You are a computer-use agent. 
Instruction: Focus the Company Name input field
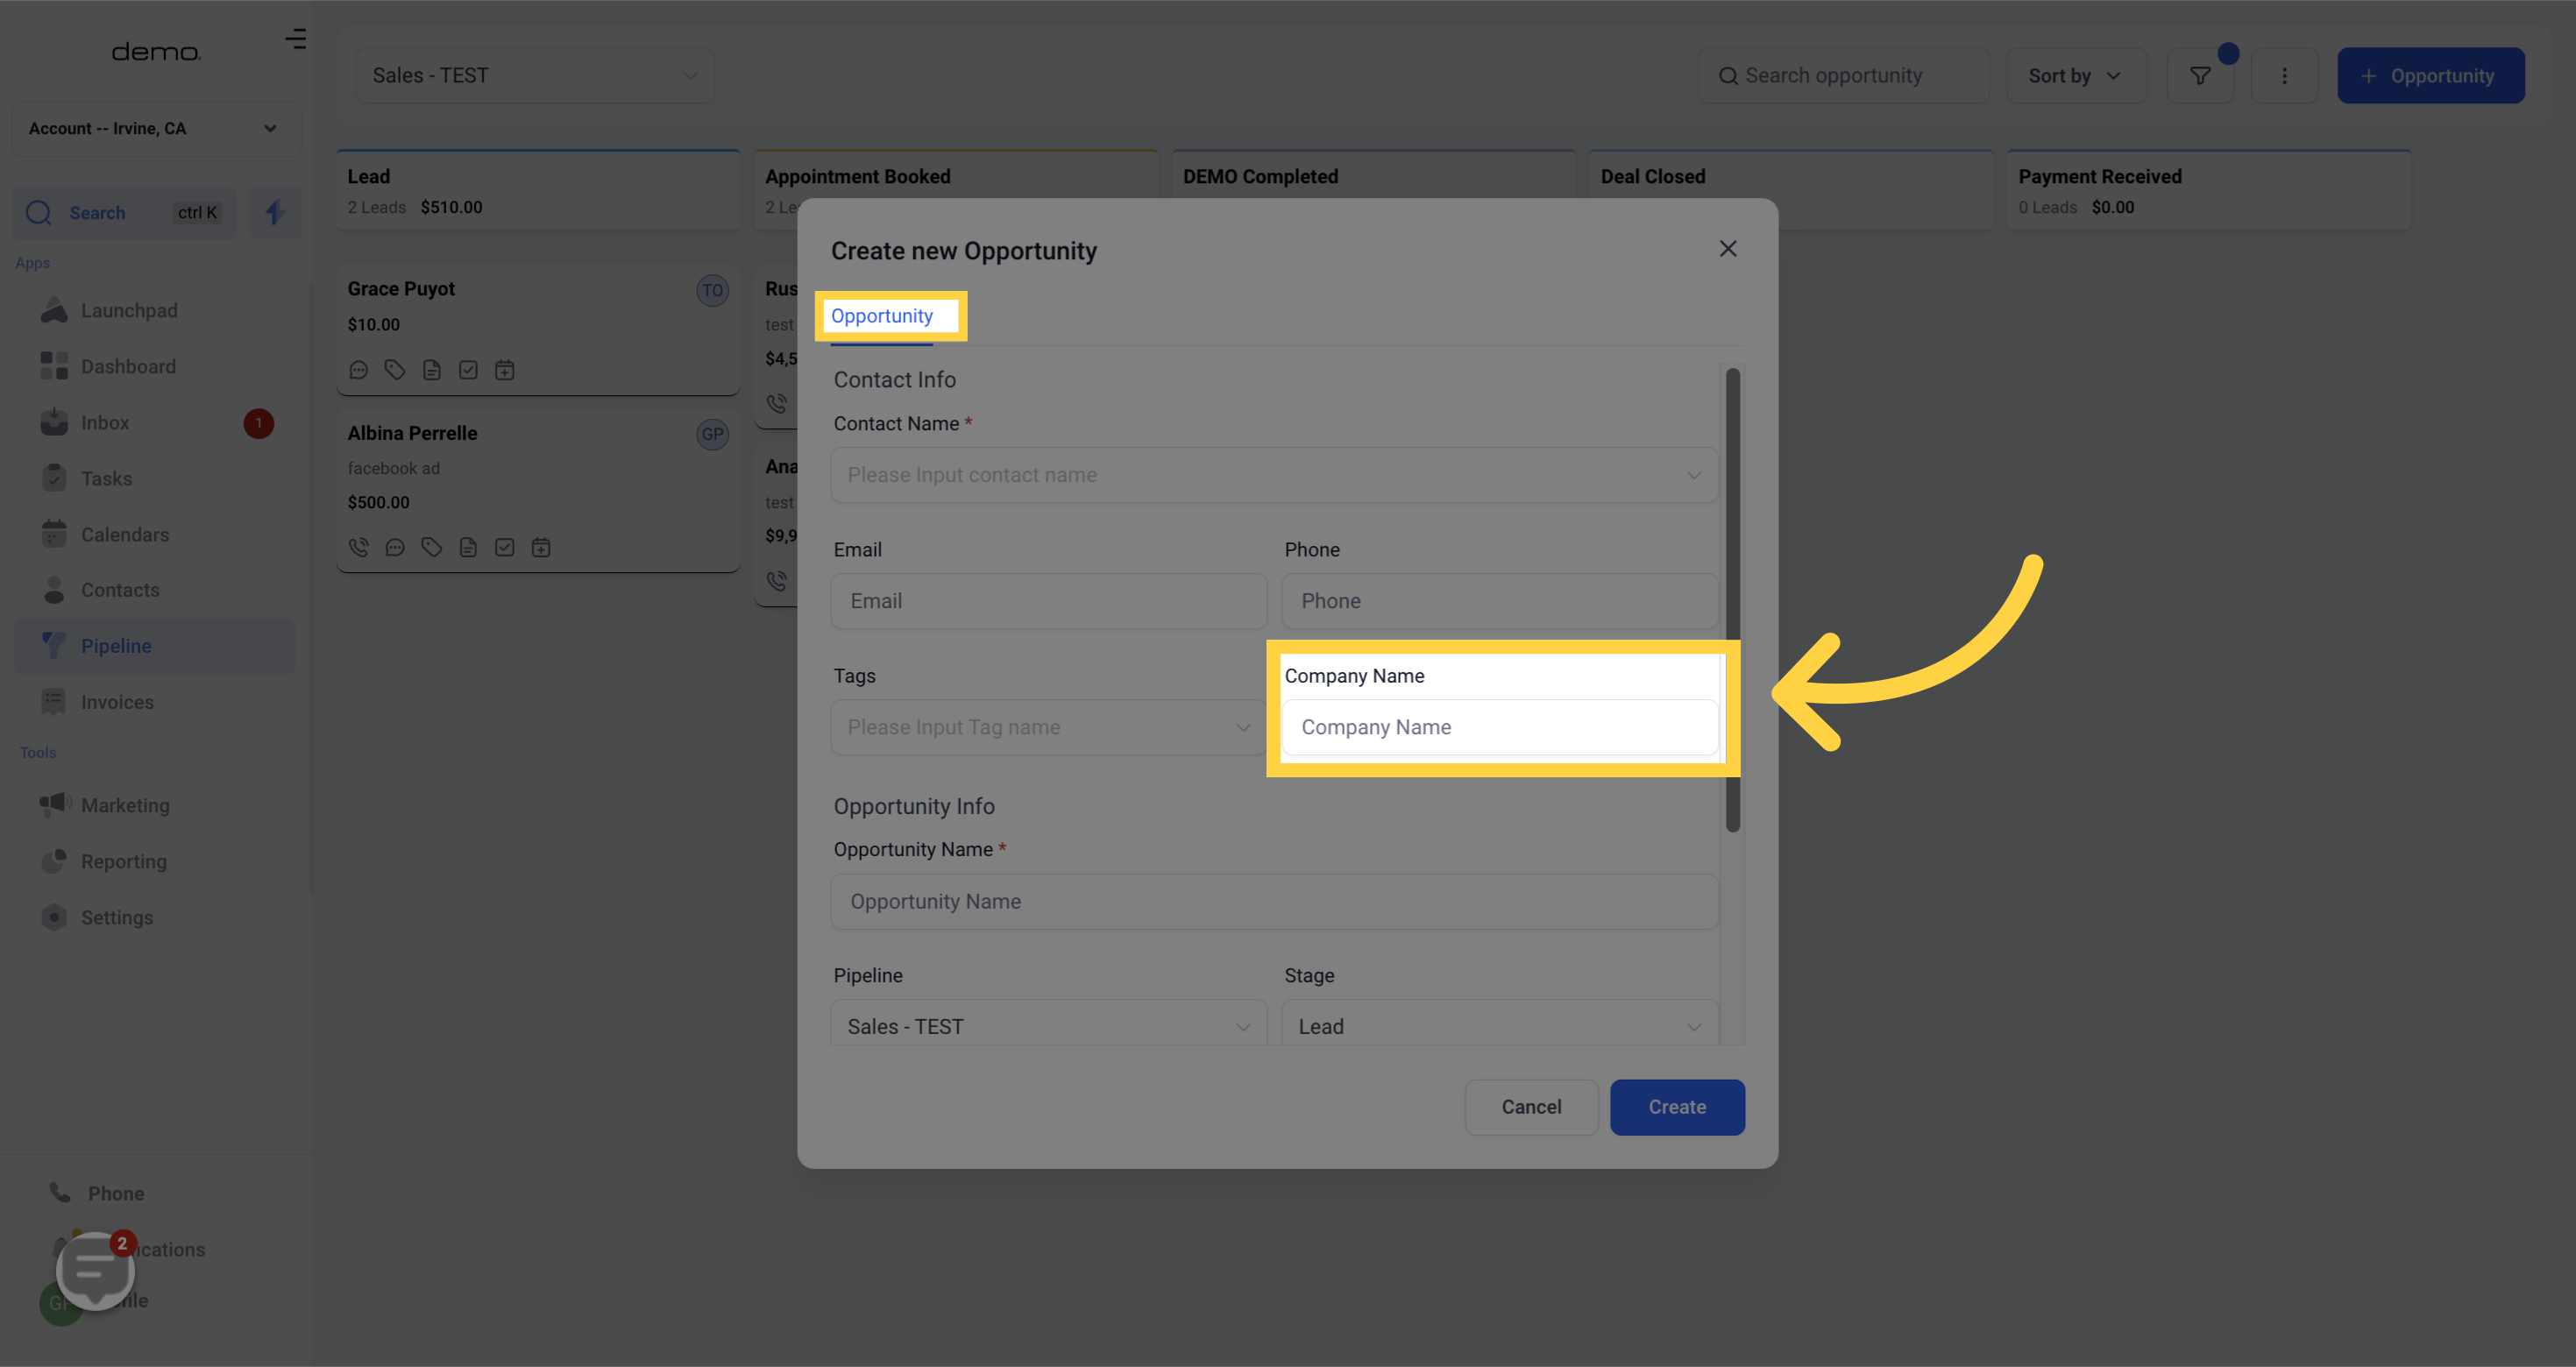tap(1498, 727)
